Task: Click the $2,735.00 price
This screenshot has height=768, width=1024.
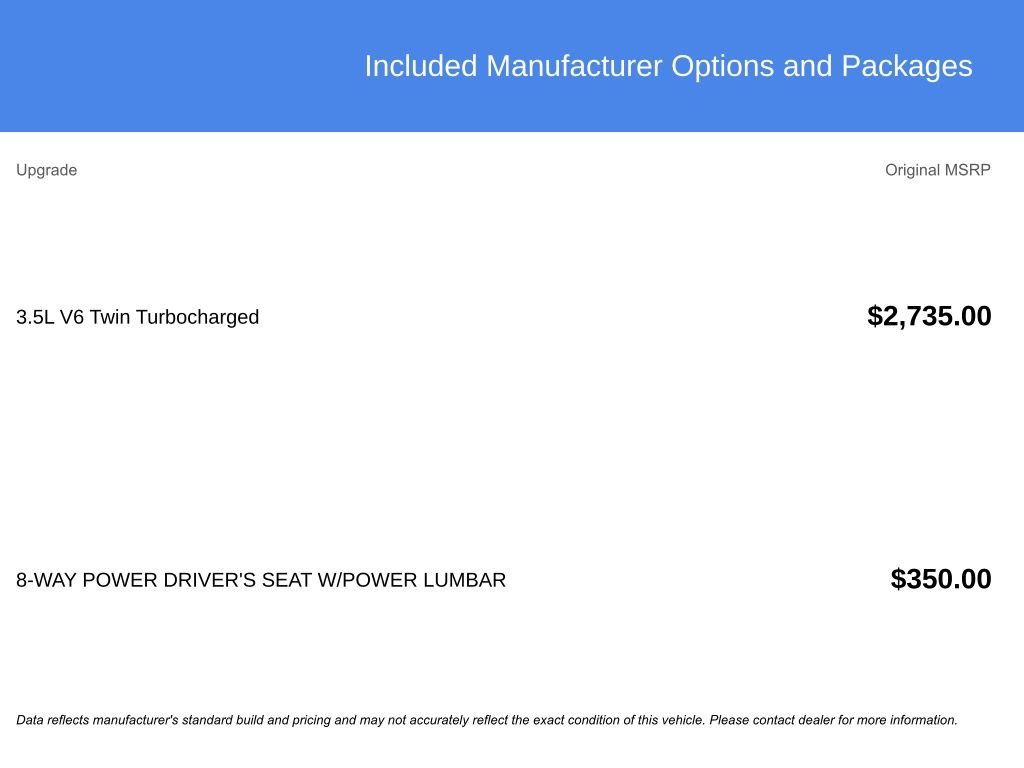Action: pyautogui.click(x=929, y=316)
